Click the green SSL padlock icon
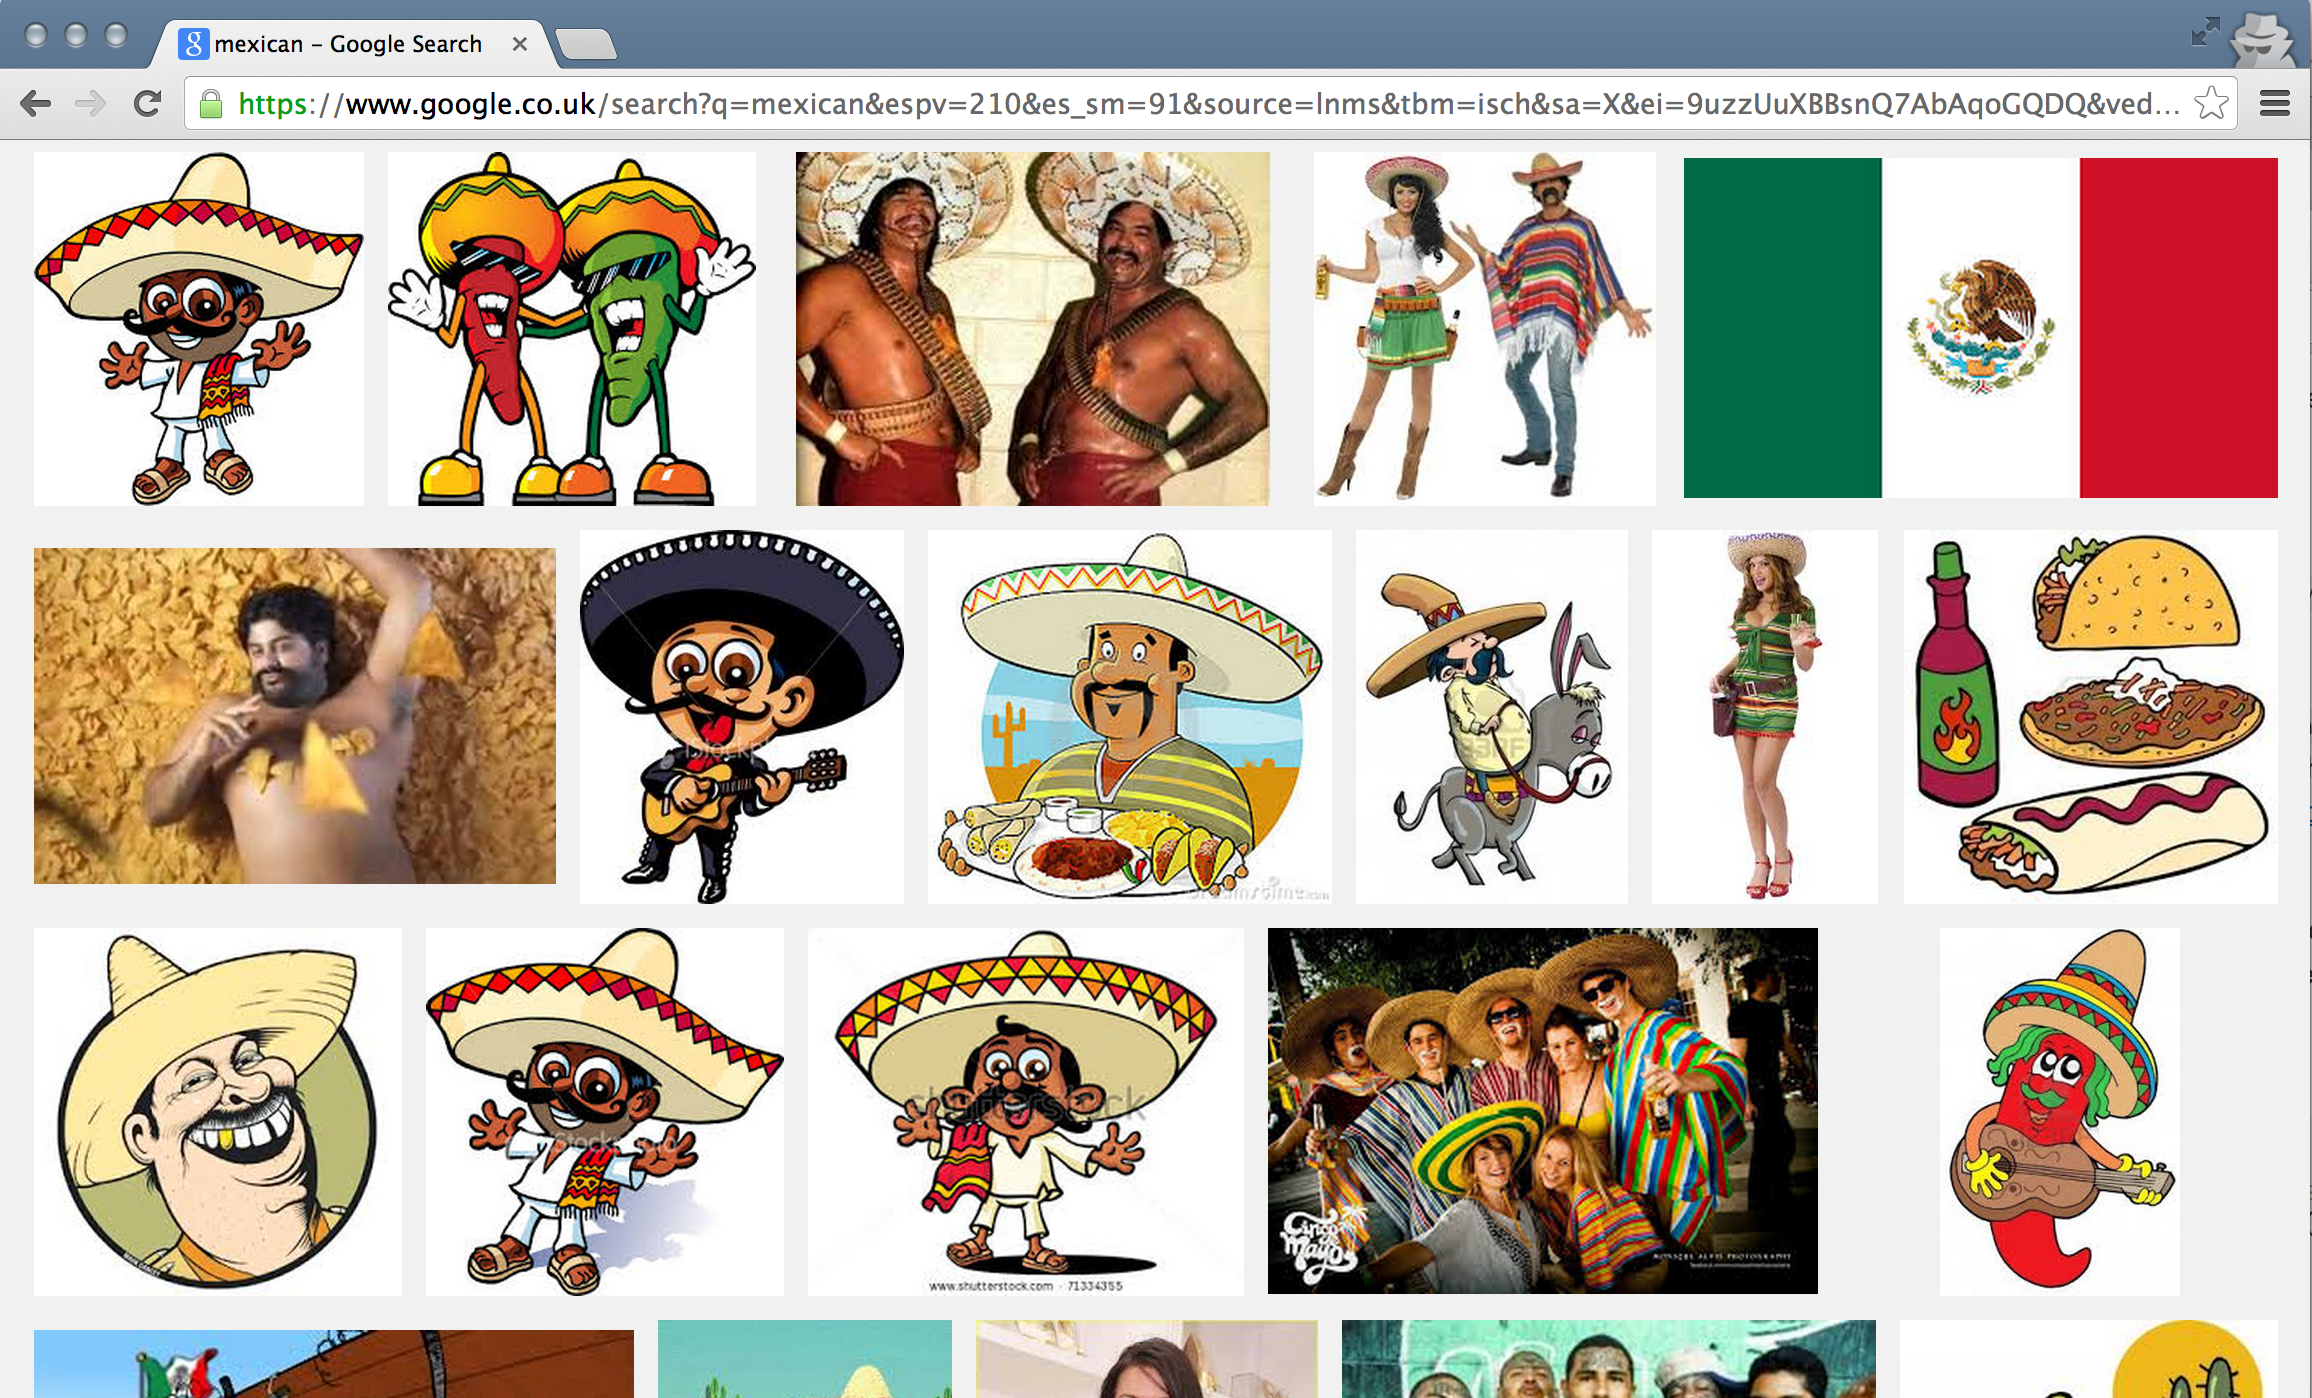This screenshot has height=1398, width=2312. pyautogui.click(x=211, y=104)
